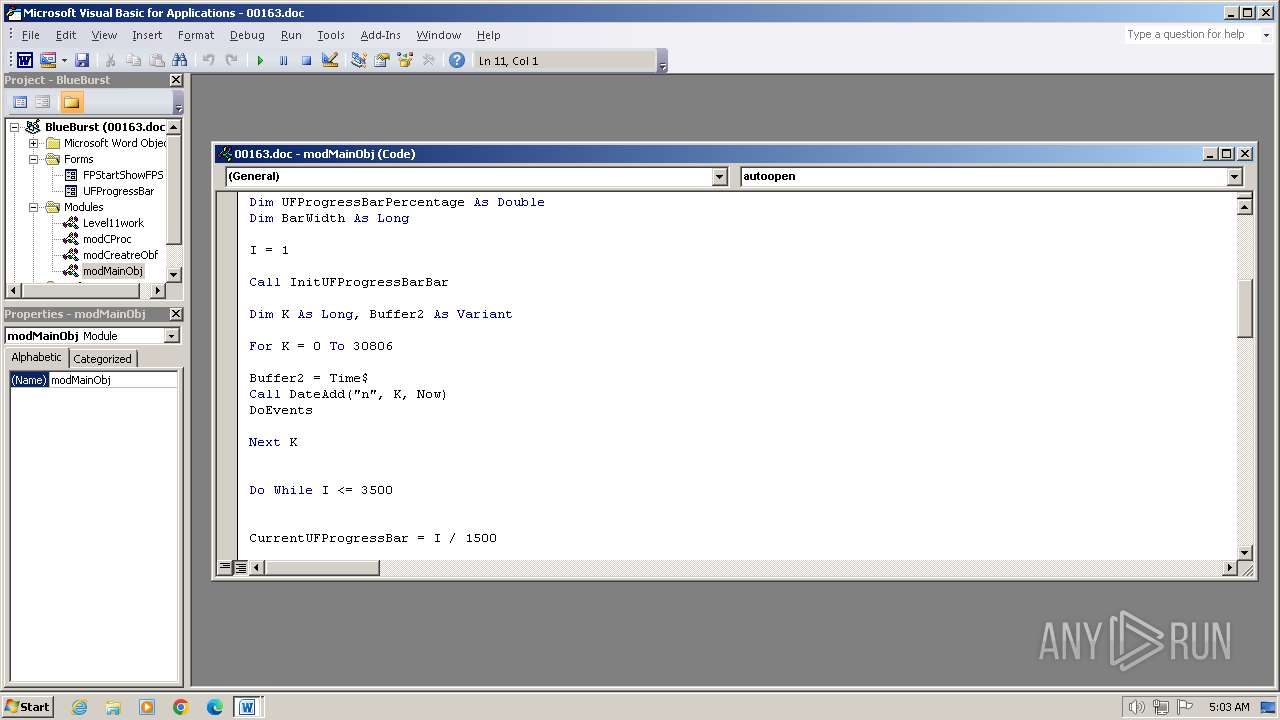
Task: Close the Project - BlueBurst panel
Action: (176, 80)
